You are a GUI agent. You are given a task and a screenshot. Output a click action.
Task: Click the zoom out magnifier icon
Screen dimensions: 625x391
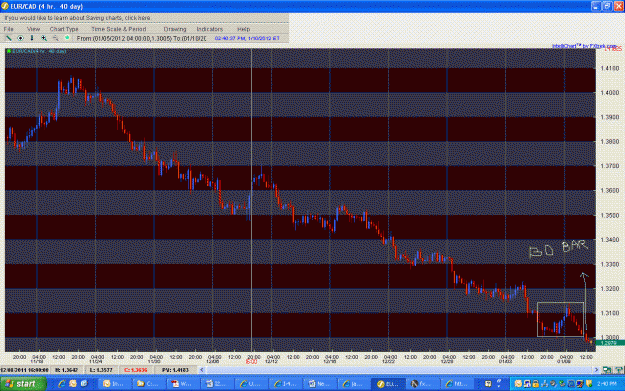tap(55, 38)
